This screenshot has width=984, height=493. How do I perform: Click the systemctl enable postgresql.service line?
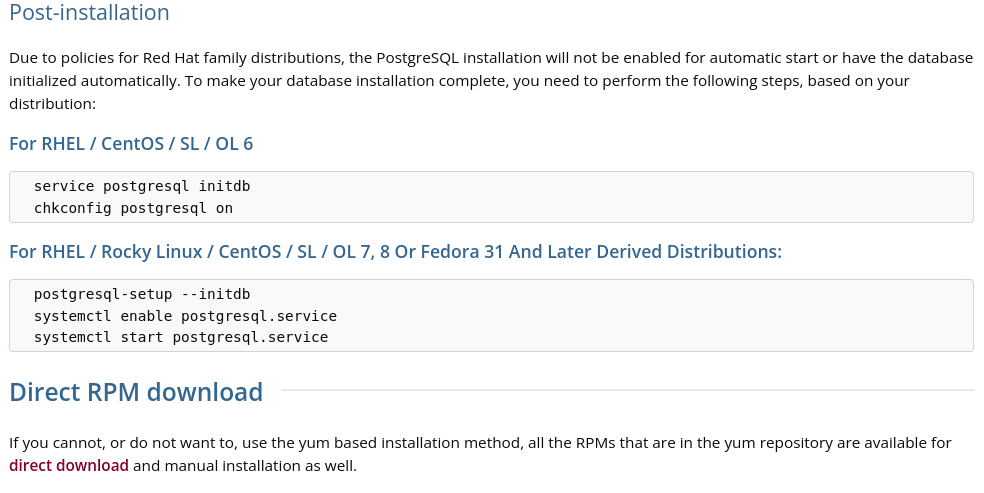185,316
